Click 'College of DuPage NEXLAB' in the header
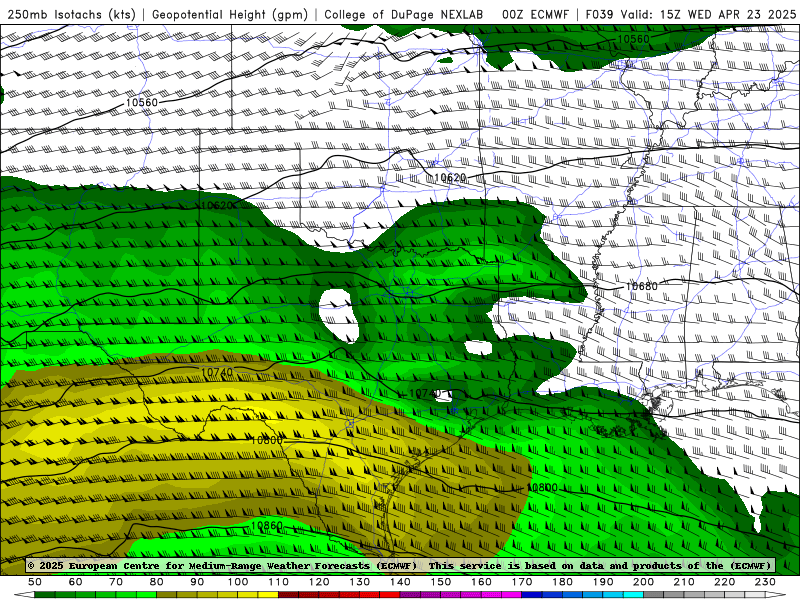The image size is (800, 600). click(x=404, y=14)
